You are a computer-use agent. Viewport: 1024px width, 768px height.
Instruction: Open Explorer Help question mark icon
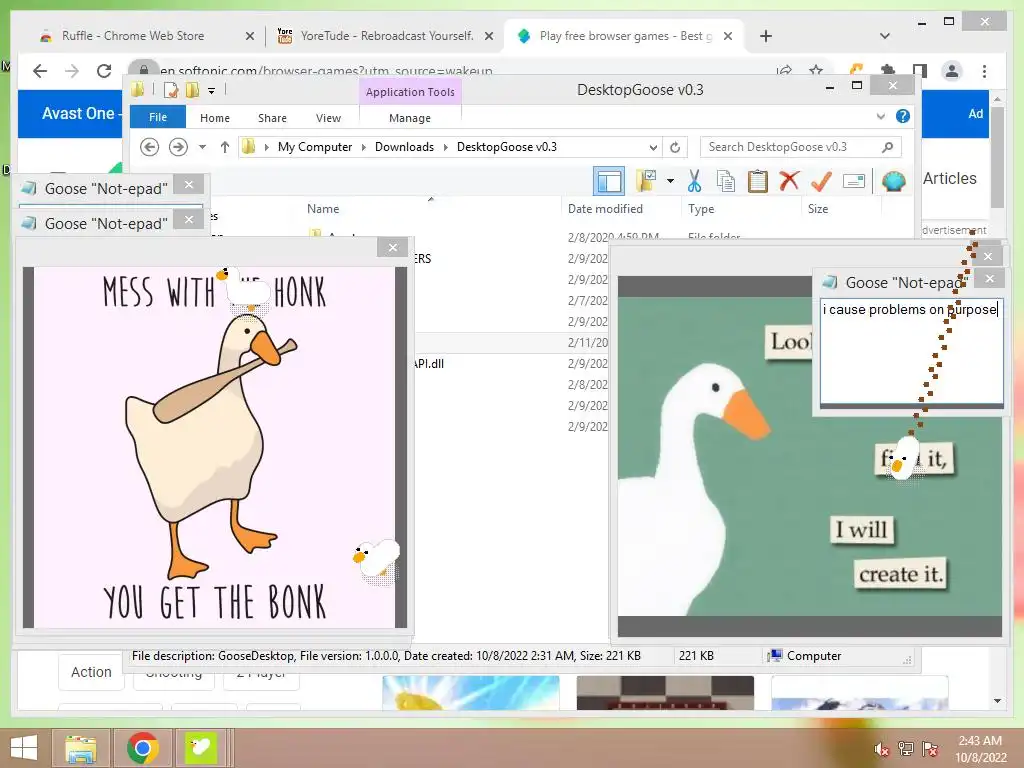[903, 116]
